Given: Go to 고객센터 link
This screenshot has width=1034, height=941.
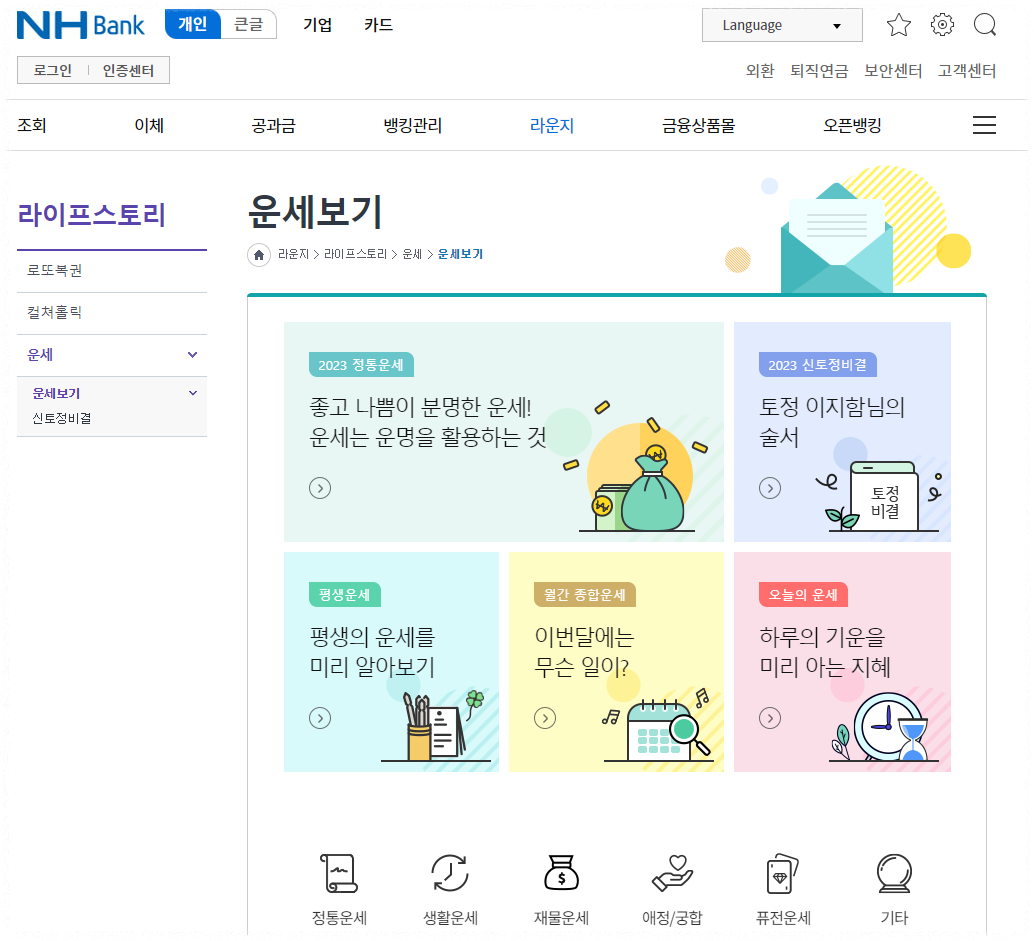Looking at the screenshot, I should click(967, 71).
